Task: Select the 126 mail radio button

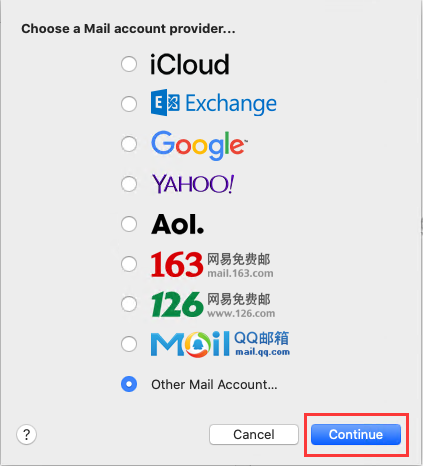Action: [129, 304]
